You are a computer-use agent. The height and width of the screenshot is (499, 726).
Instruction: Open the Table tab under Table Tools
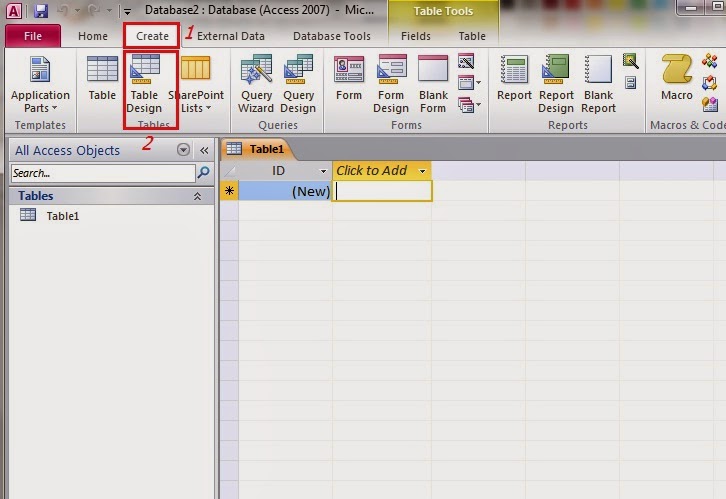tap(472, 36)
